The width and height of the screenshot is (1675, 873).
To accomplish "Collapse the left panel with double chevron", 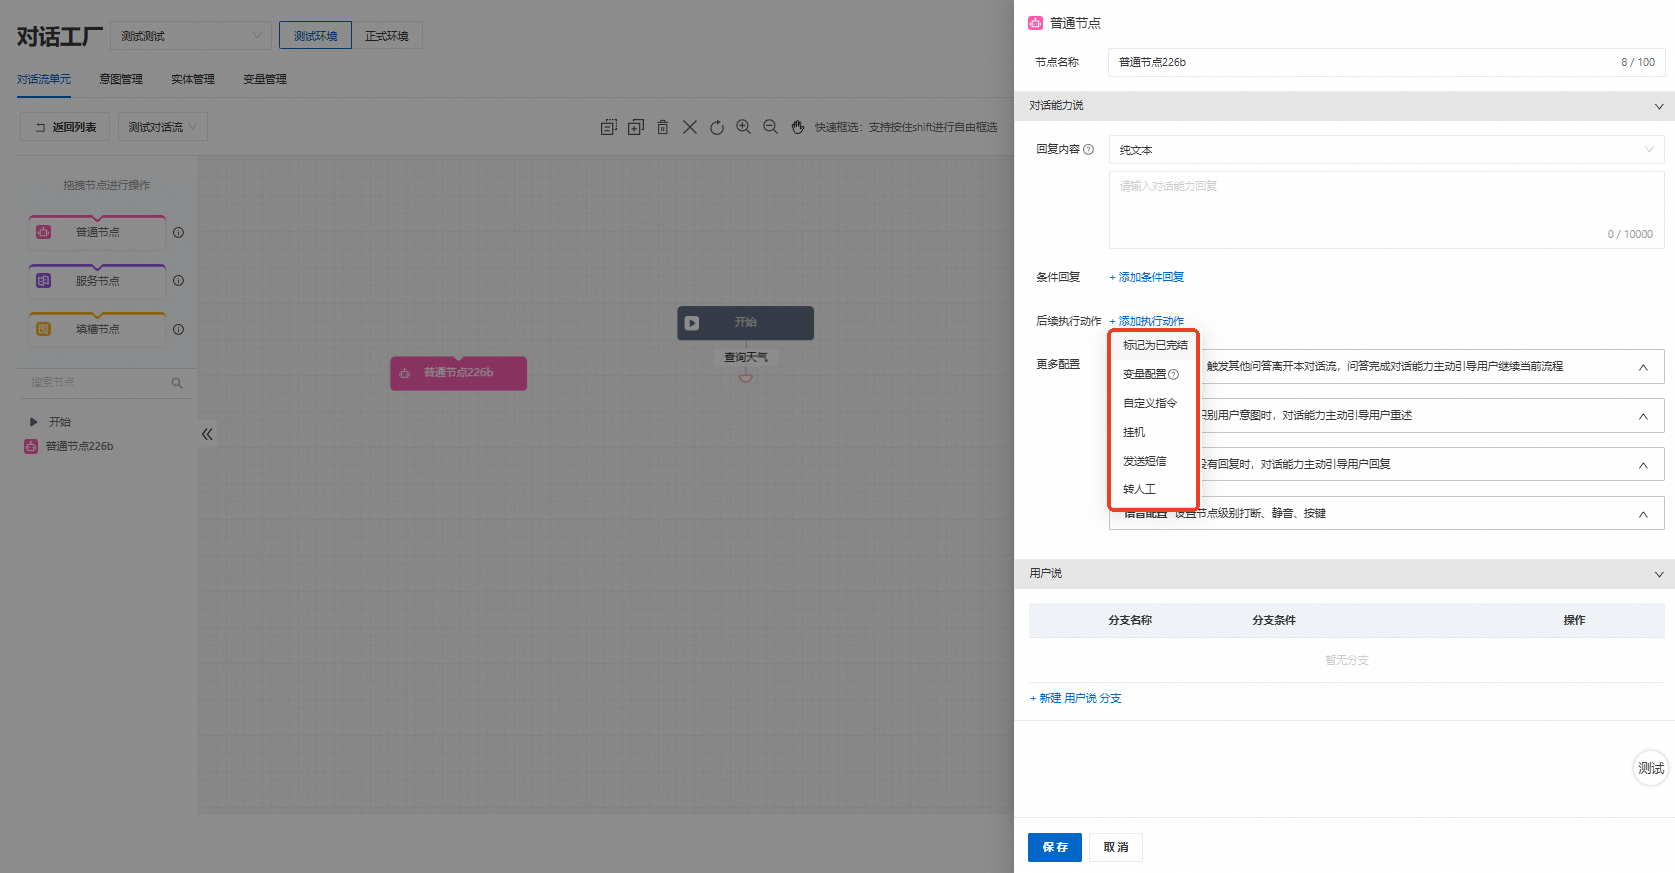I will click(x=207, y=434).
